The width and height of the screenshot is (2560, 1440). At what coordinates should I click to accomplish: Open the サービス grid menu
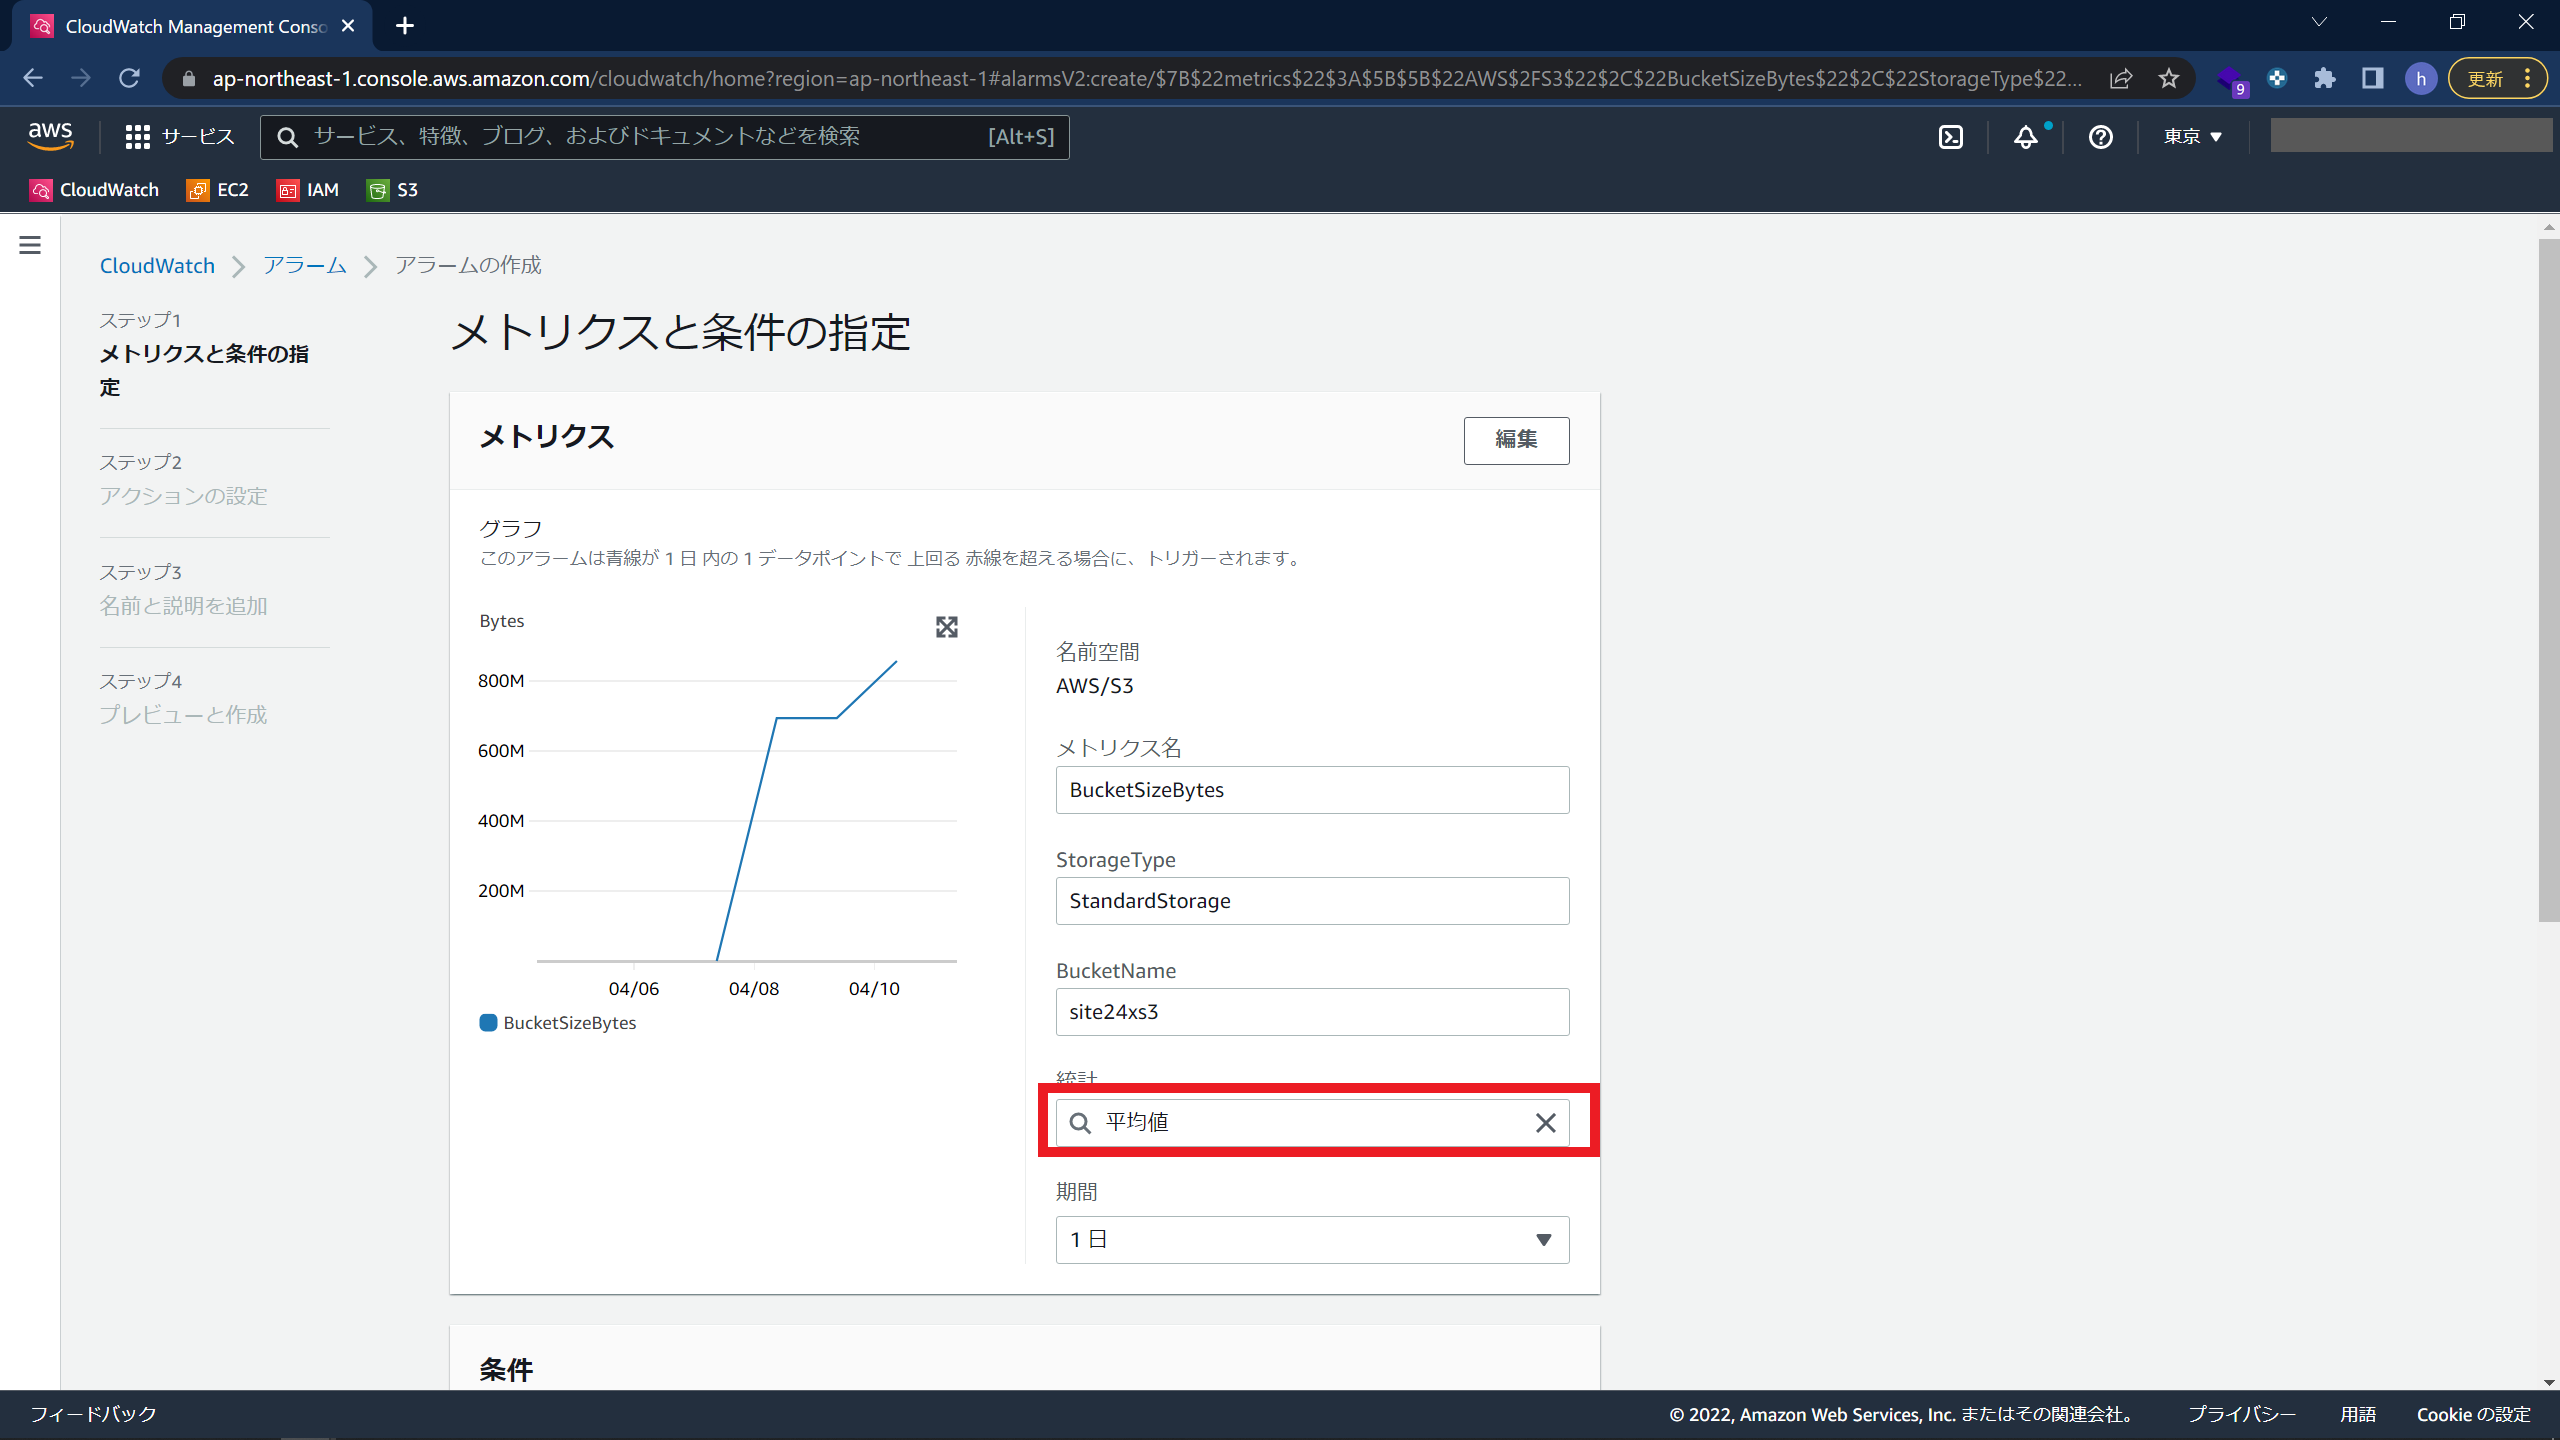180,137
